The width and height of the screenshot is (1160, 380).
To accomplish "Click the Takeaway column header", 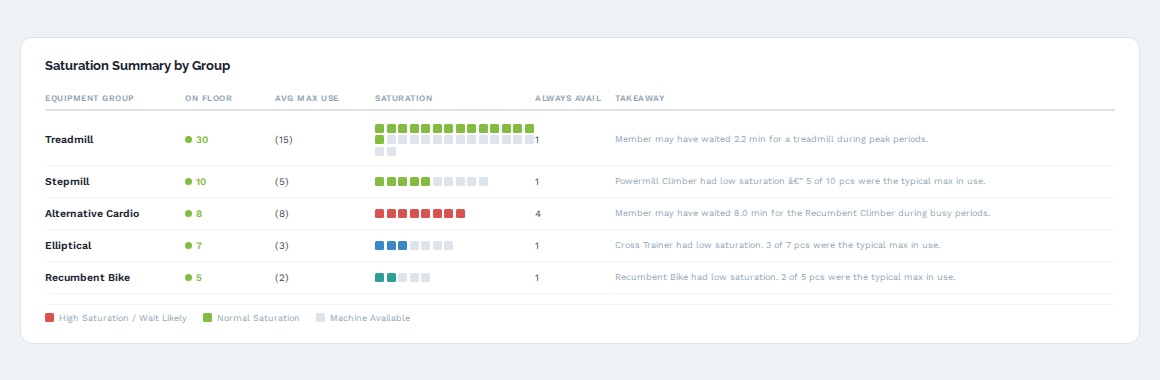I will [x=640, y=98].
